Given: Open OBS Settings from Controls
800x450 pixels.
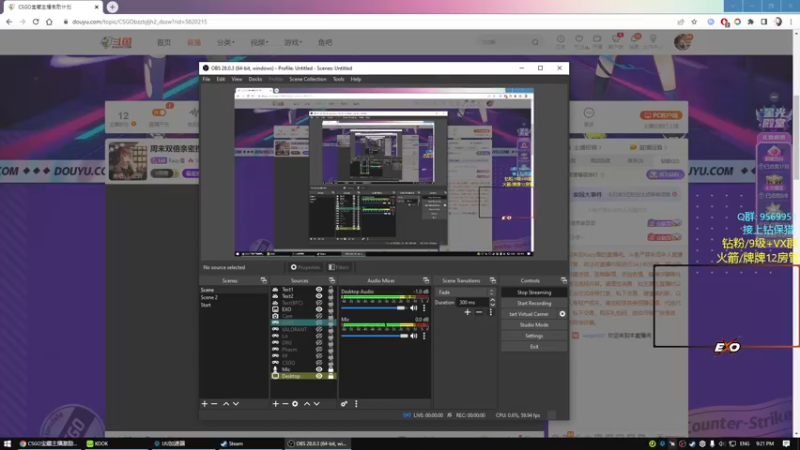Looking at the screenshot, I should pyautogui.click(x=534, y=336).
